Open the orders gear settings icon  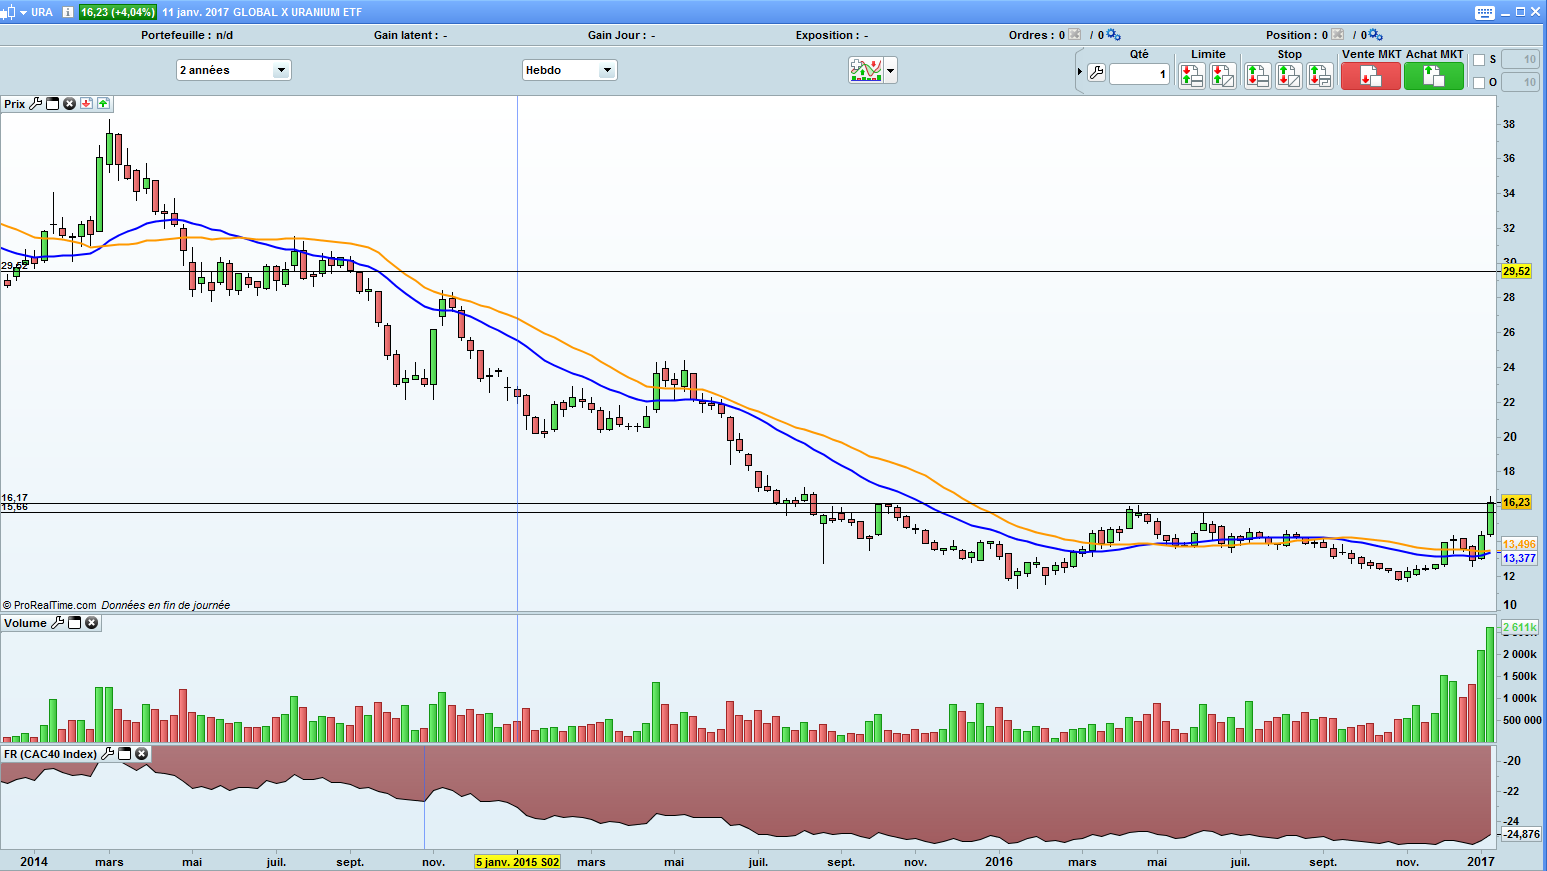pos(1113,35)
